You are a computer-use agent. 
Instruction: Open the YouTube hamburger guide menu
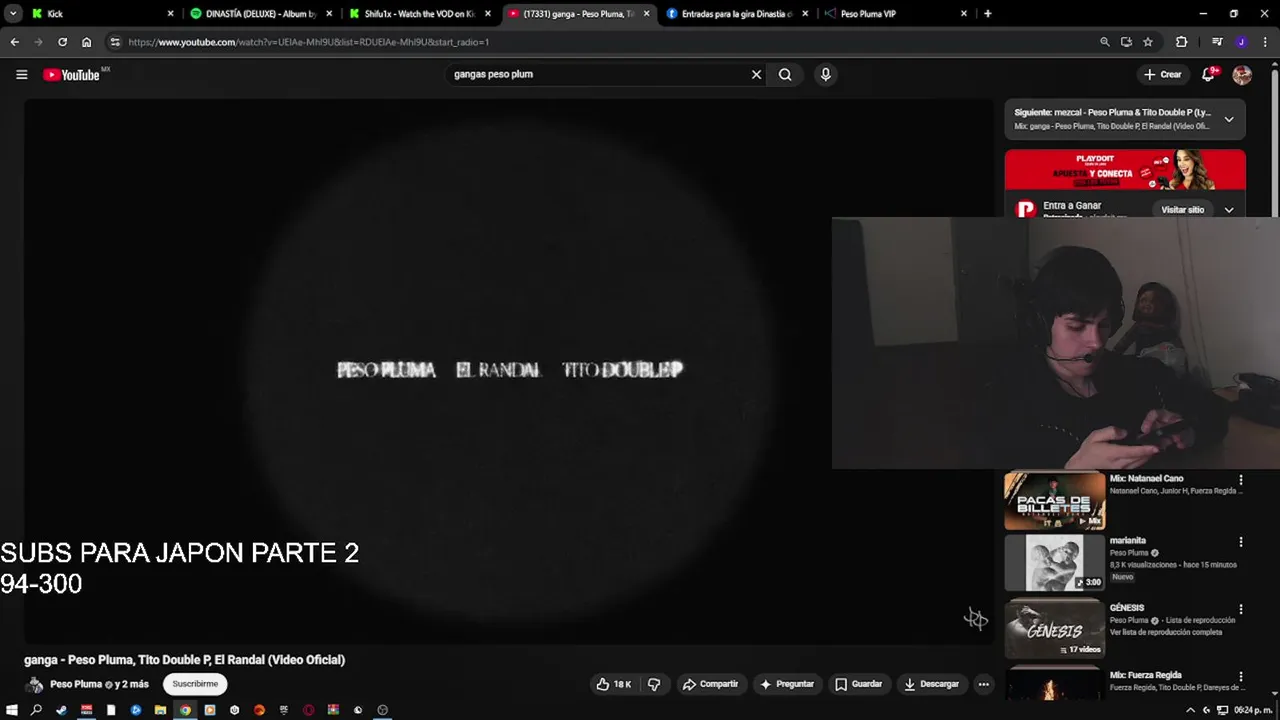[21, 74]
